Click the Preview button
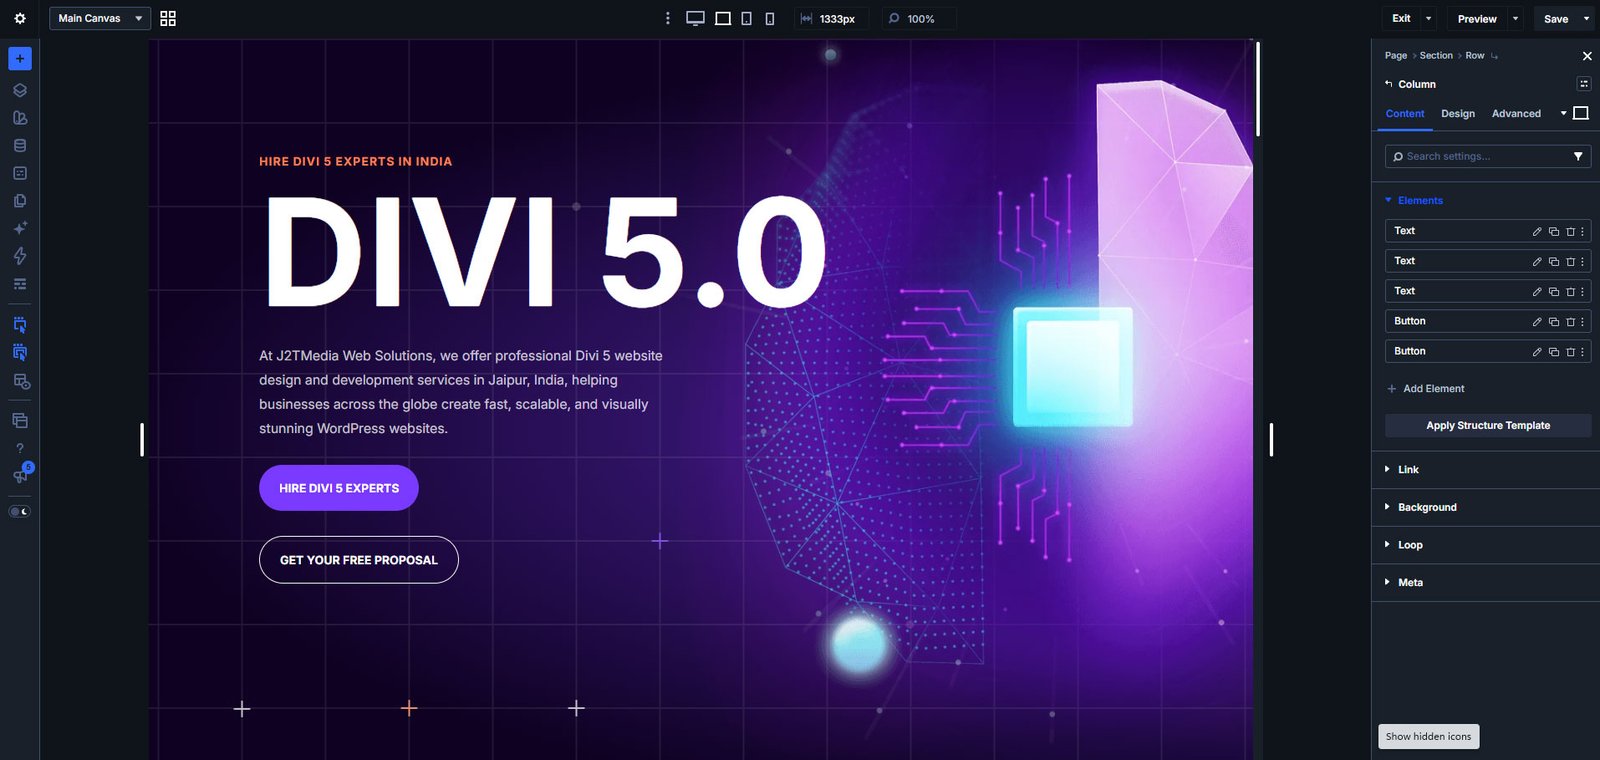This screenshot has height=760, width=1600. 1477,18
